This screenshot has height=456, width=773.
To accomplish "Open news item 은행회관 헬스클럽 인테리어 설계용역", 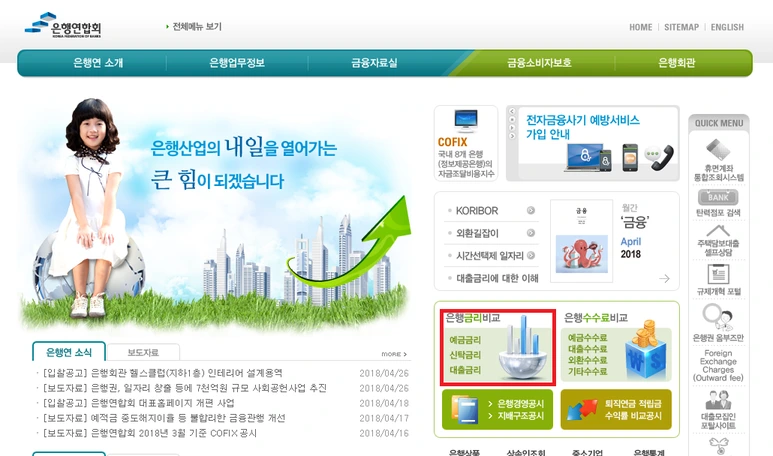I will (162, 373).
